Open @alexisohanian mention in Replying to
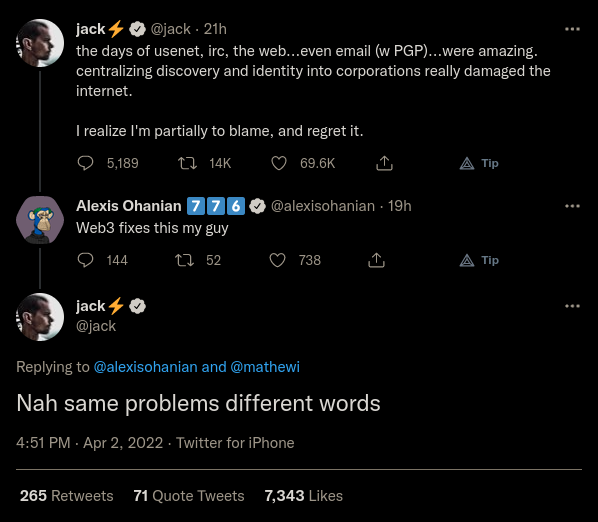Viewport: 598px width, 522px height. [x=145, y=367]
